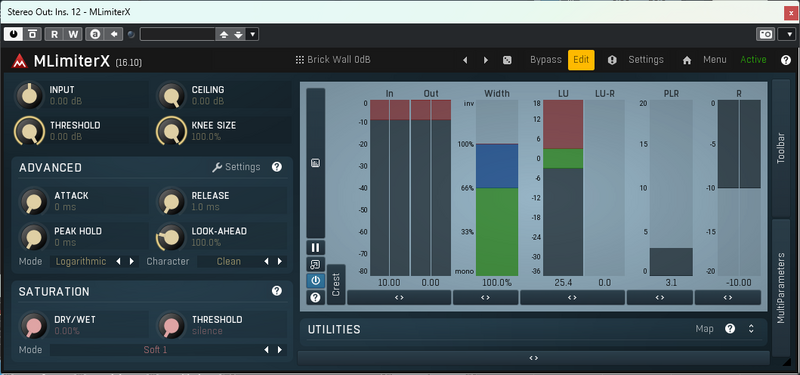Toggle the host plugin power button
Screen dimensions: 800x375
coord(13,34)
